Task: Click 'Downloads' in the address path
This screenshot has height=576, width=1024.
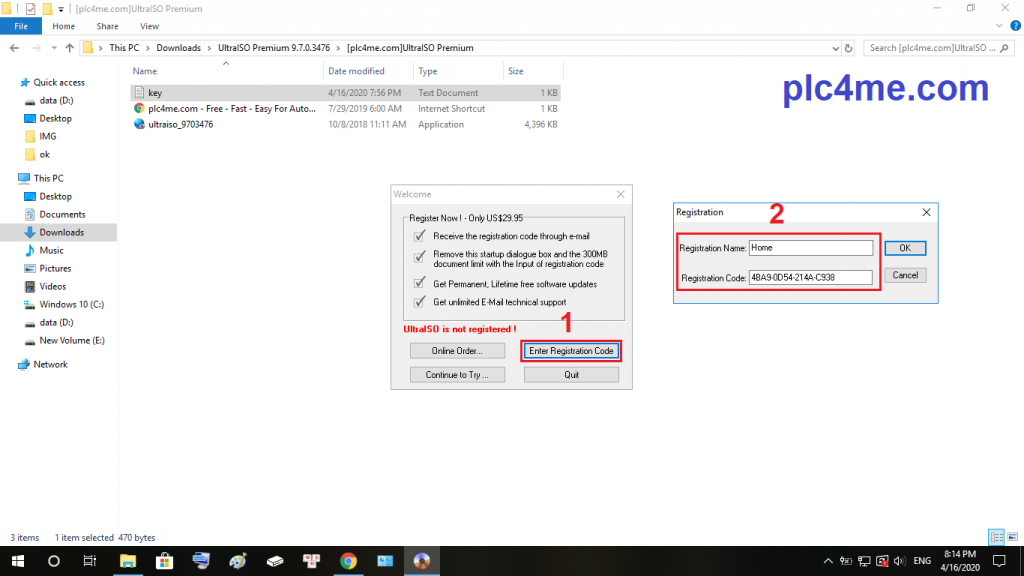Action: click(x=178, y=48)
